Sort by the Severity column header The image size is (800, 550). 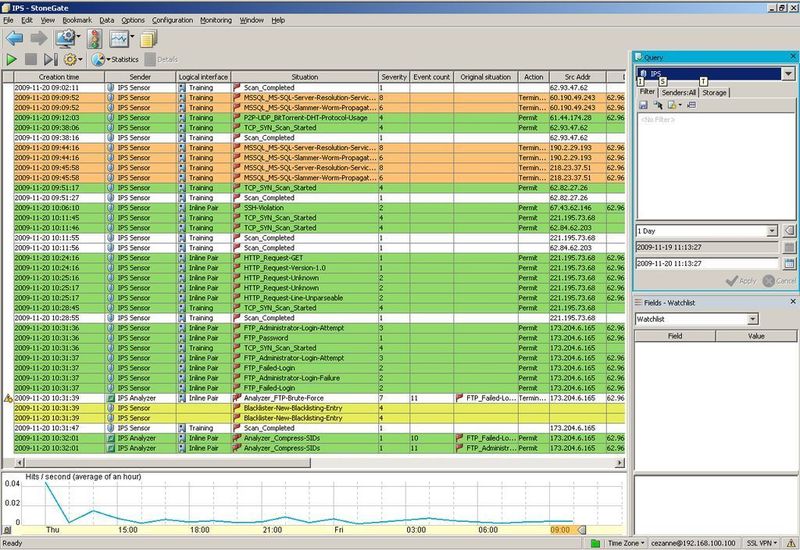[x=394, y=77]
